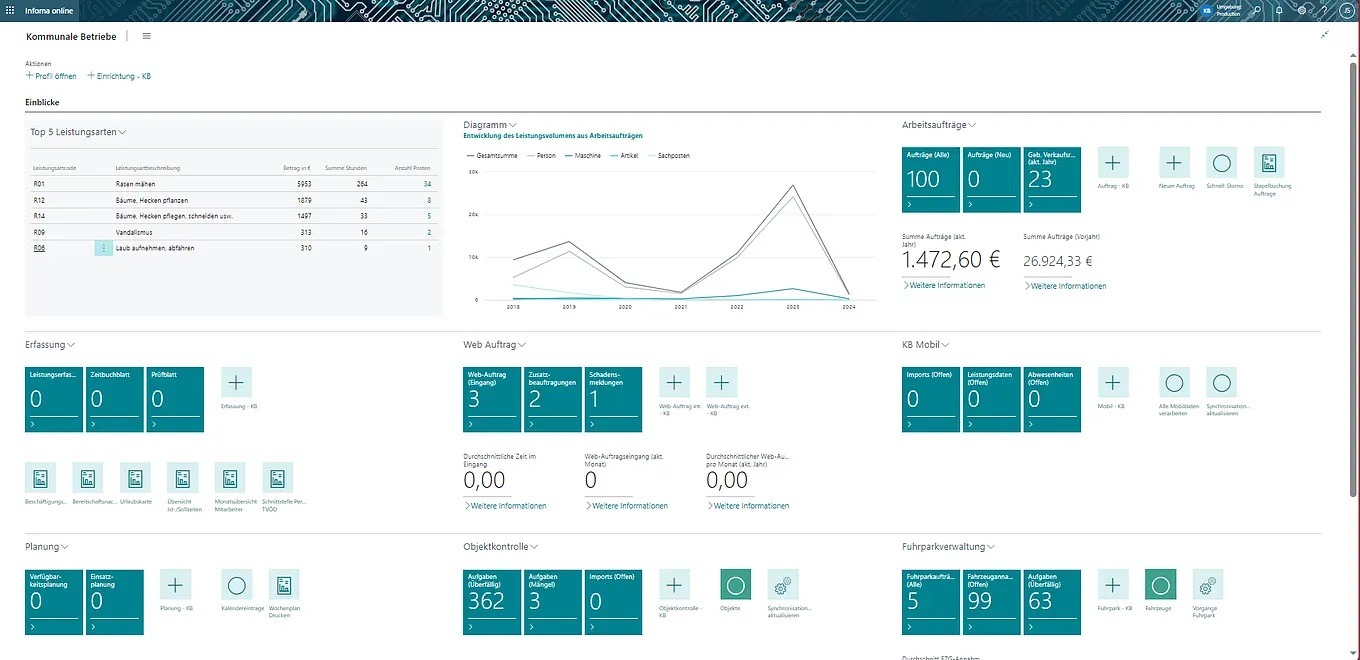This screenshot has height=660, width=1360.
Task: Open the Urlaubskarte report icon
Action: (x=135, y=478)
